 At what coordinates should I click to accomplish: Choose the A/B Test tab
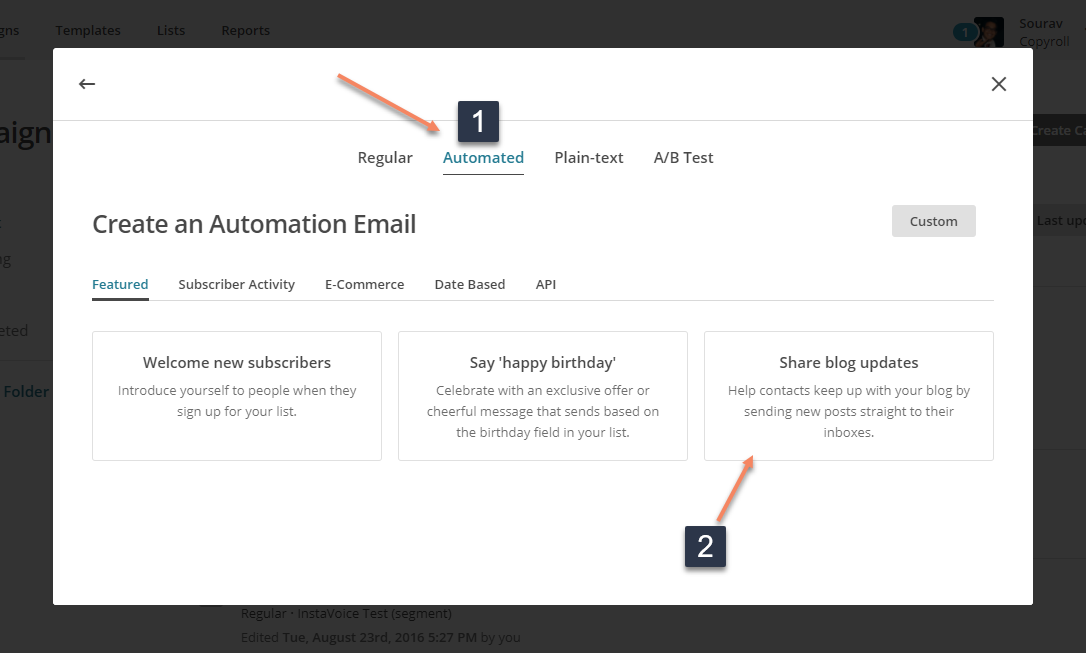683,157
